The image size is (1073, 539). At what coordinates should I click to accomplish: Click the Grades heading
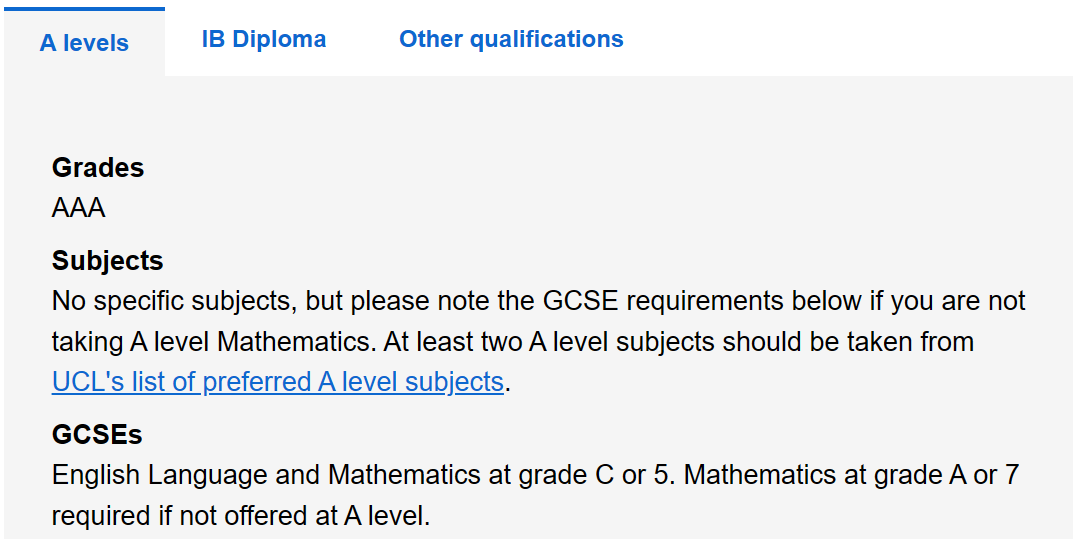[x=98, y=168]
